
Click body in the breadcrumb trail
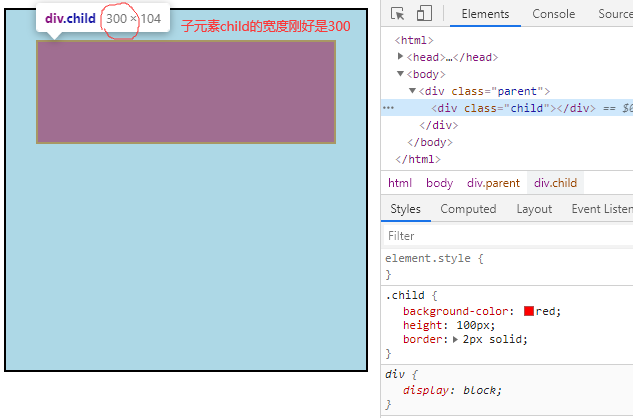(x=439, y=183)
